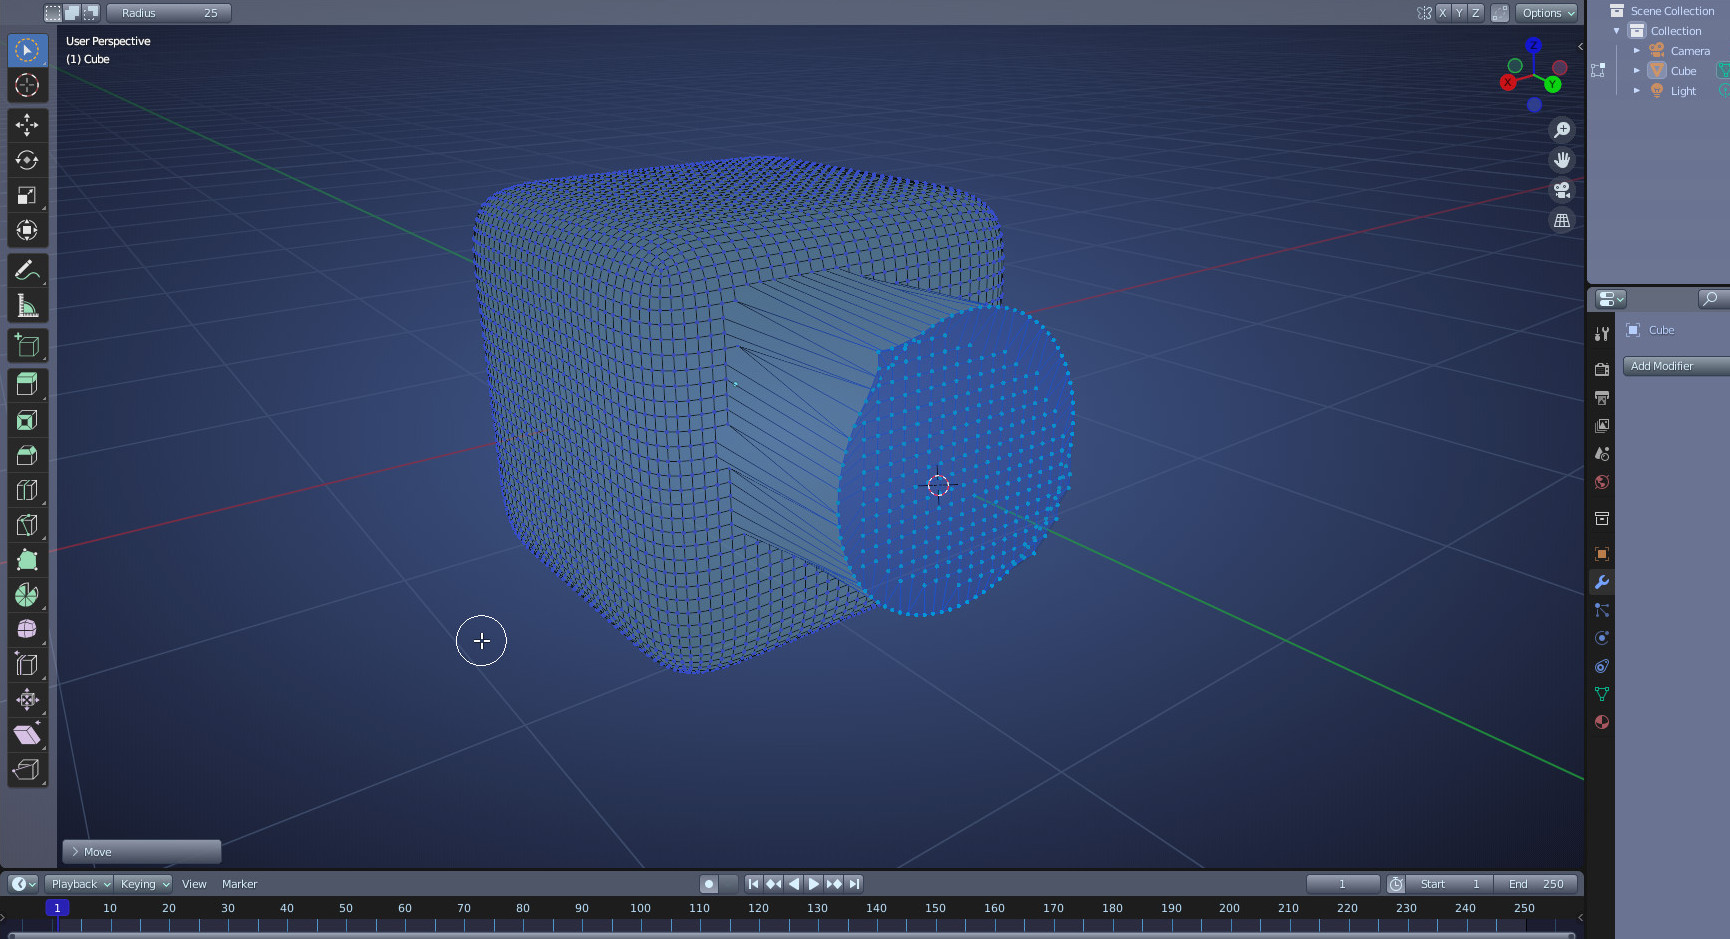The width and height of the screenshot is (1730, 939).
Task: Select the Knife tool
Action: [27, 525]
